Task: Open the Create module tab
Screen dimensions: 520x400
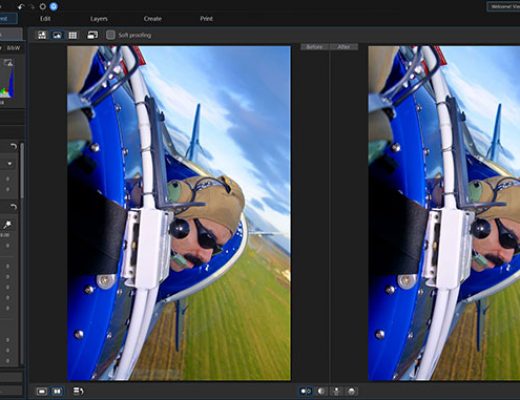Action: tap(153, 19)
